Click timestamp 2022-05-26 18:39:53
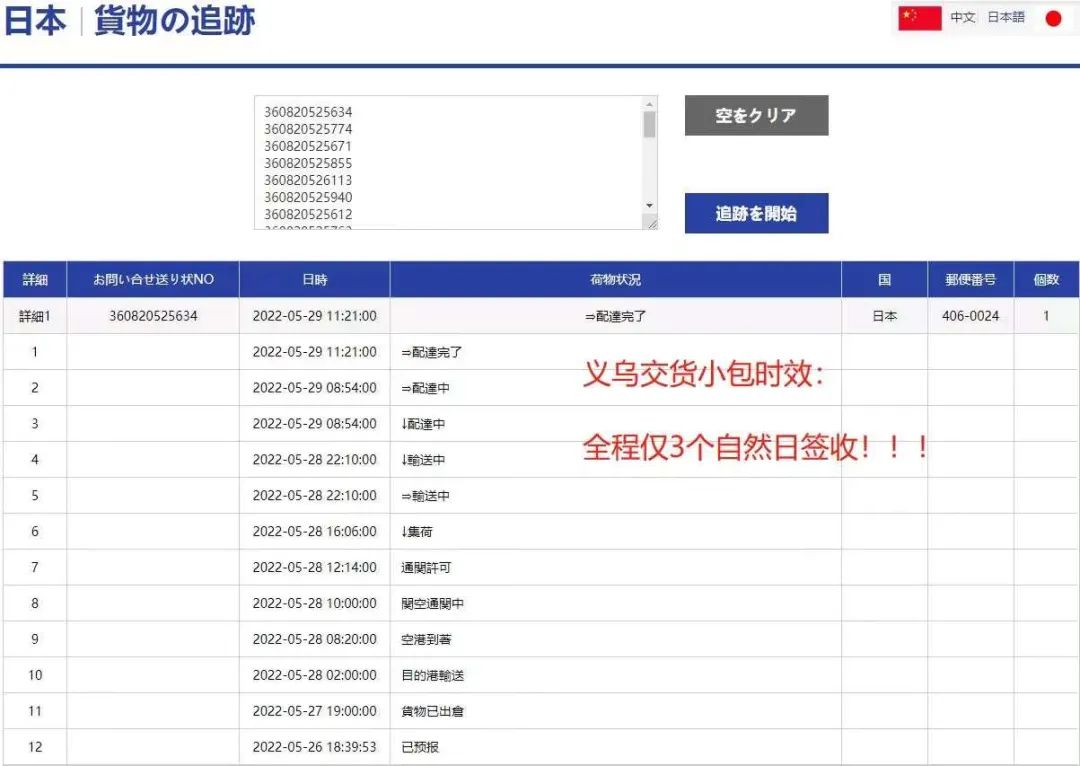This screenshot has height=766, width=1080. pos(315,747)
